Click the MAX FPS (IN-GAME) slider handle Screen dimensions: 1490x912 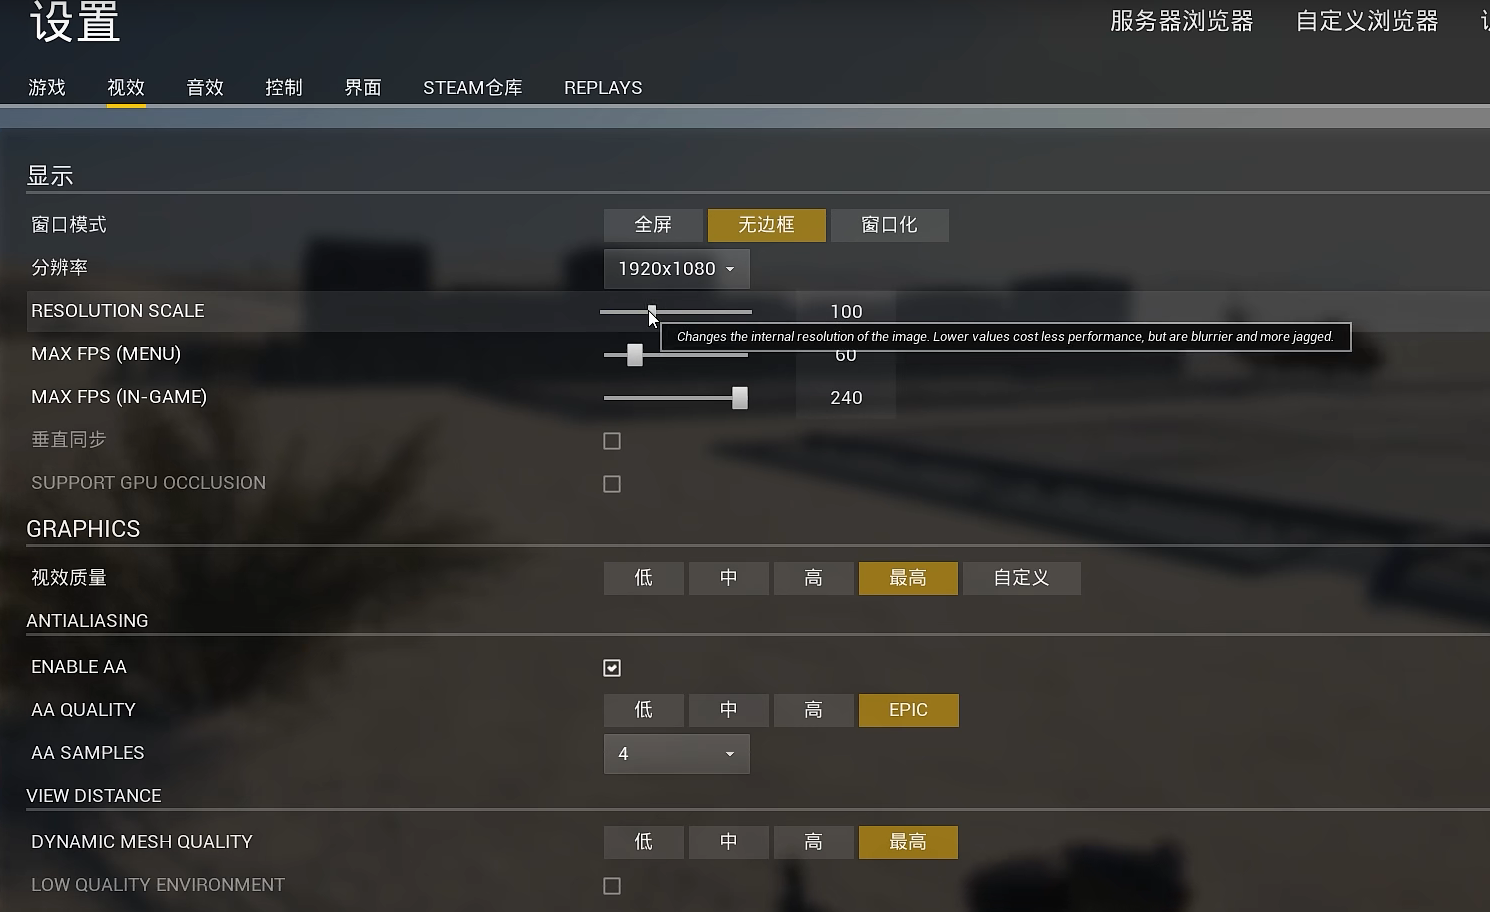(740, 398)
